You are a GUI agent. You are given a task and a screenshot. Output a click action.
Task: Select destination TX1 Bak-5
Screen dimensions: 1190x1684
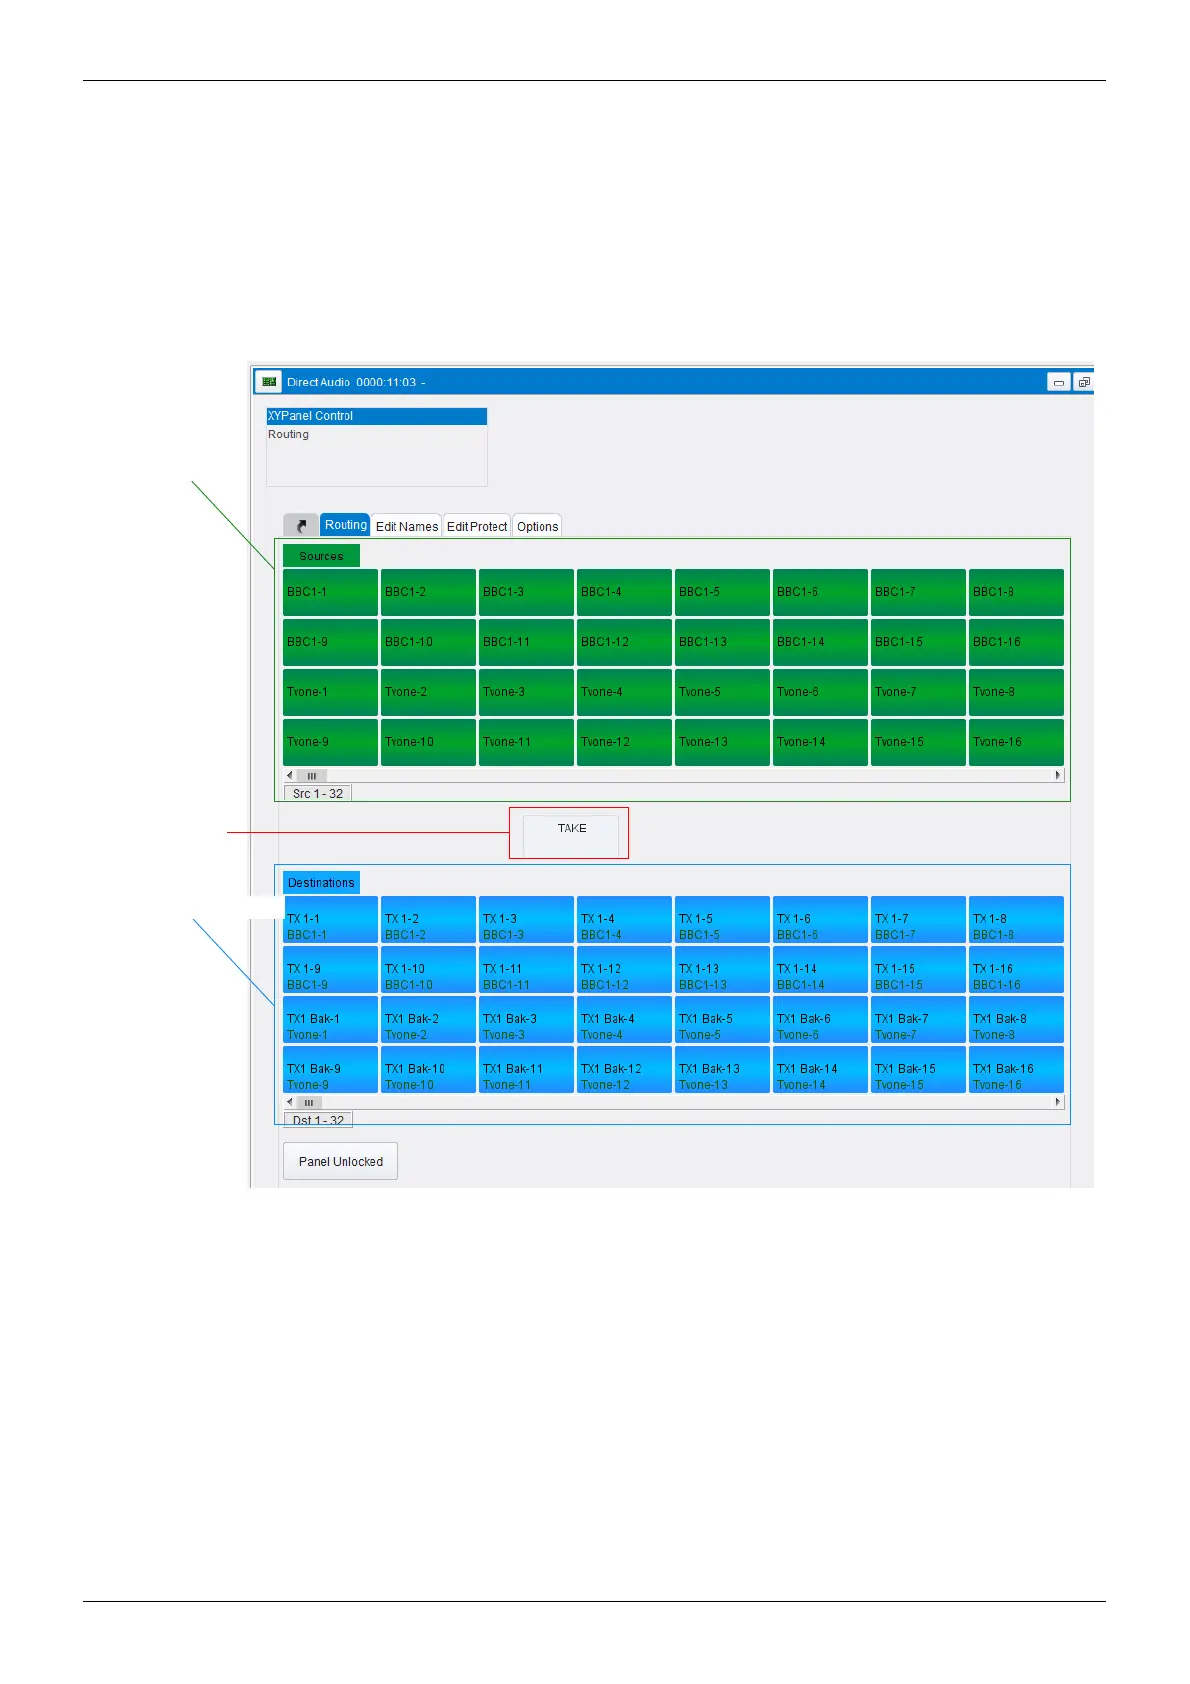[x=722, y=1020]
